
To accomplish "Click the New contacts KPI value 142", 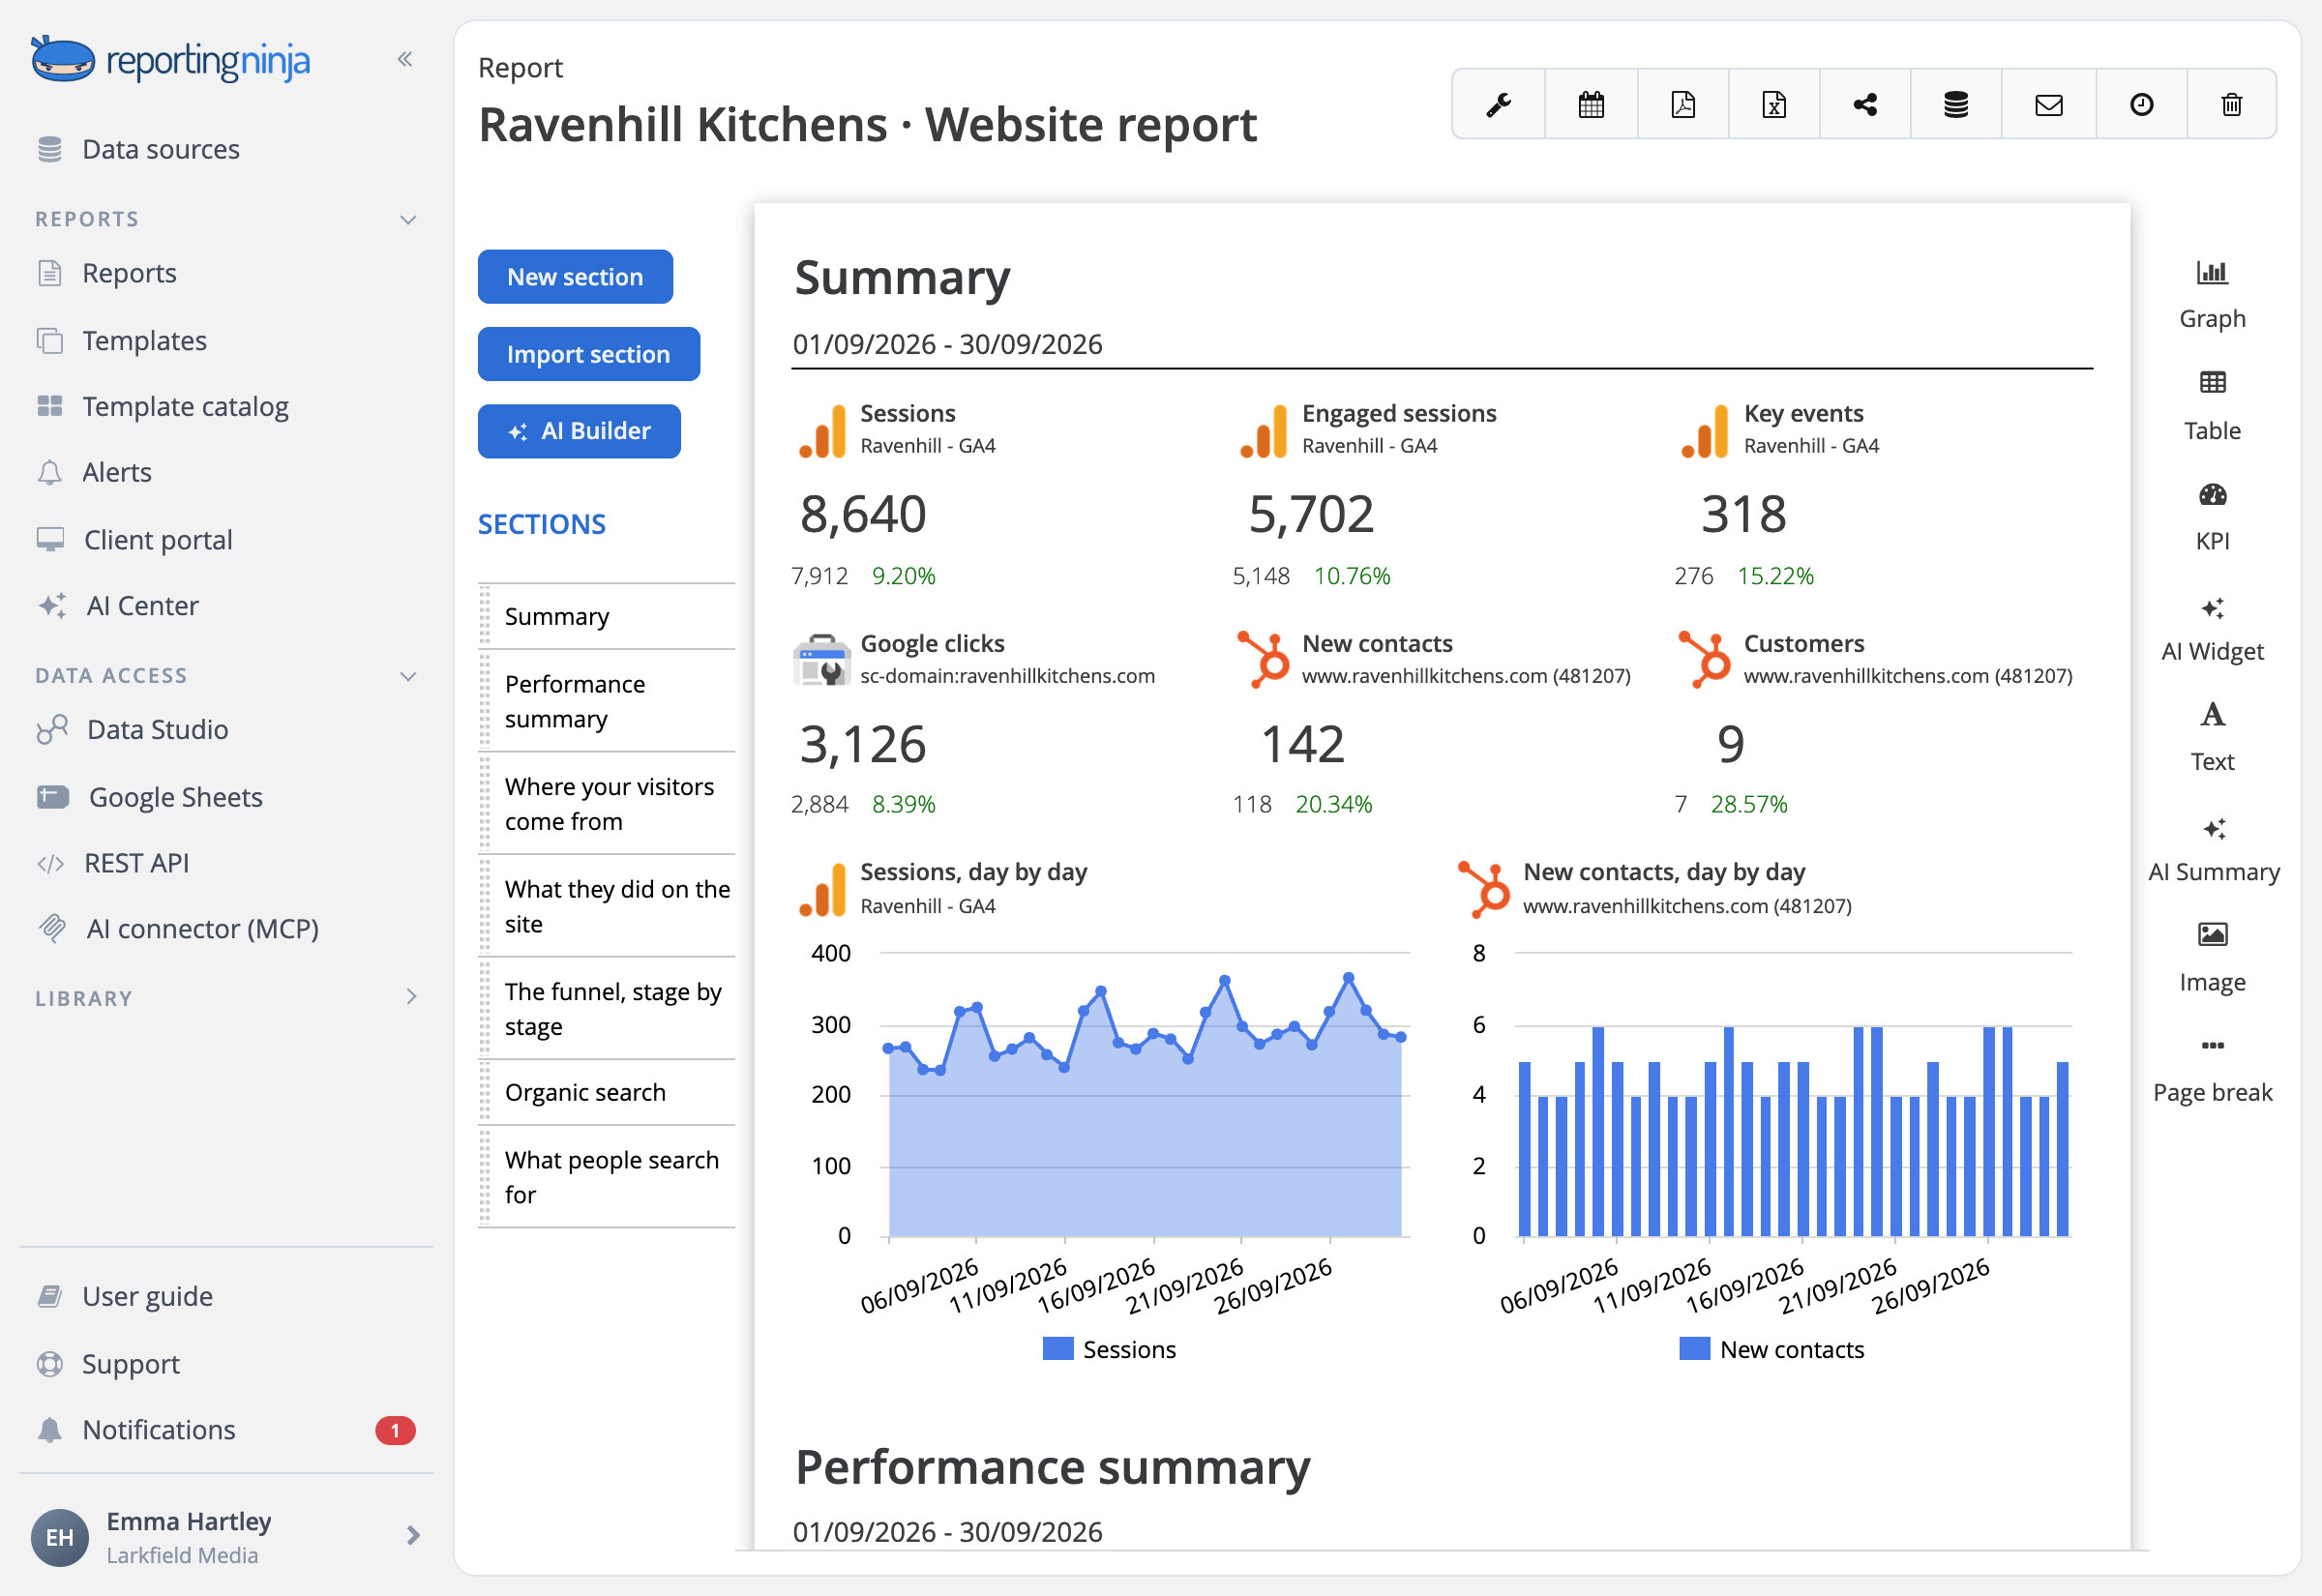I will click(1302, 744).
